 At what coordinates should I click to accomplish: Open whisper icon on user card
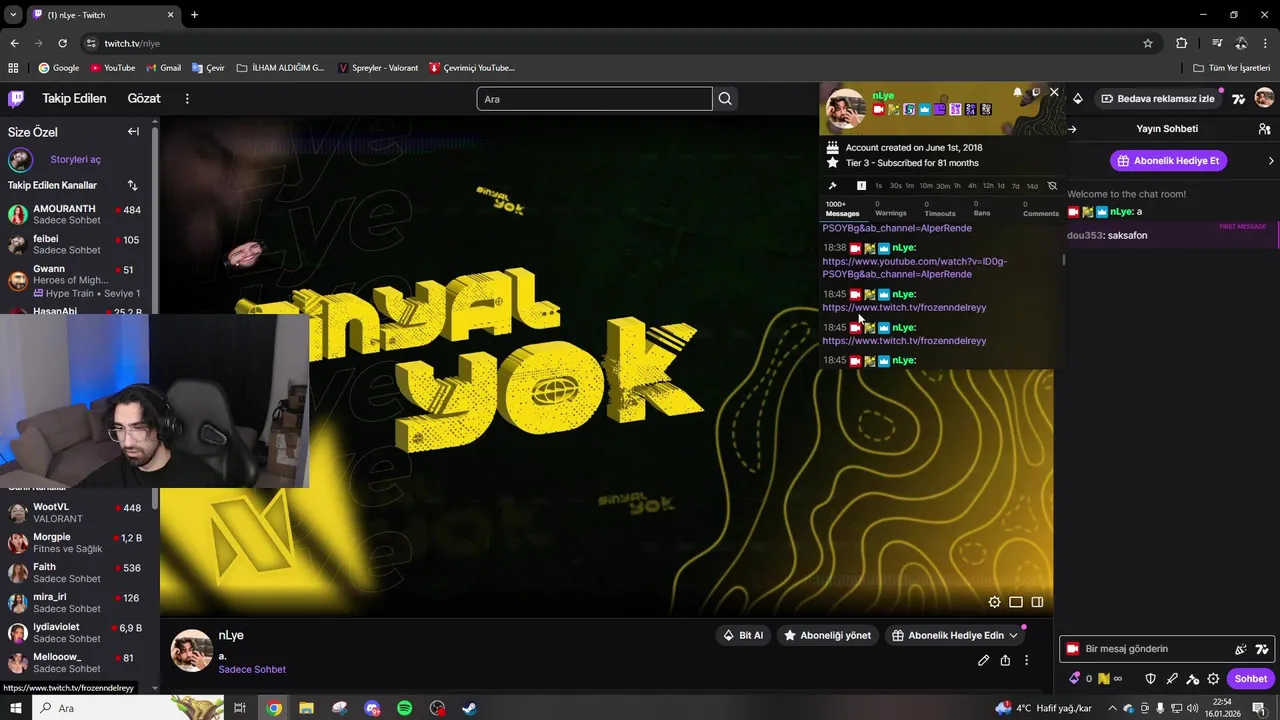click(x=1036, y=92)
